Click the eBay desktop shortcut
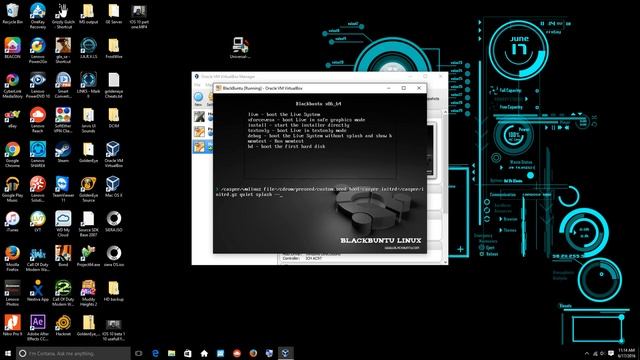The width and height of the screenshot is (640, 360). (x=12, y=118)
